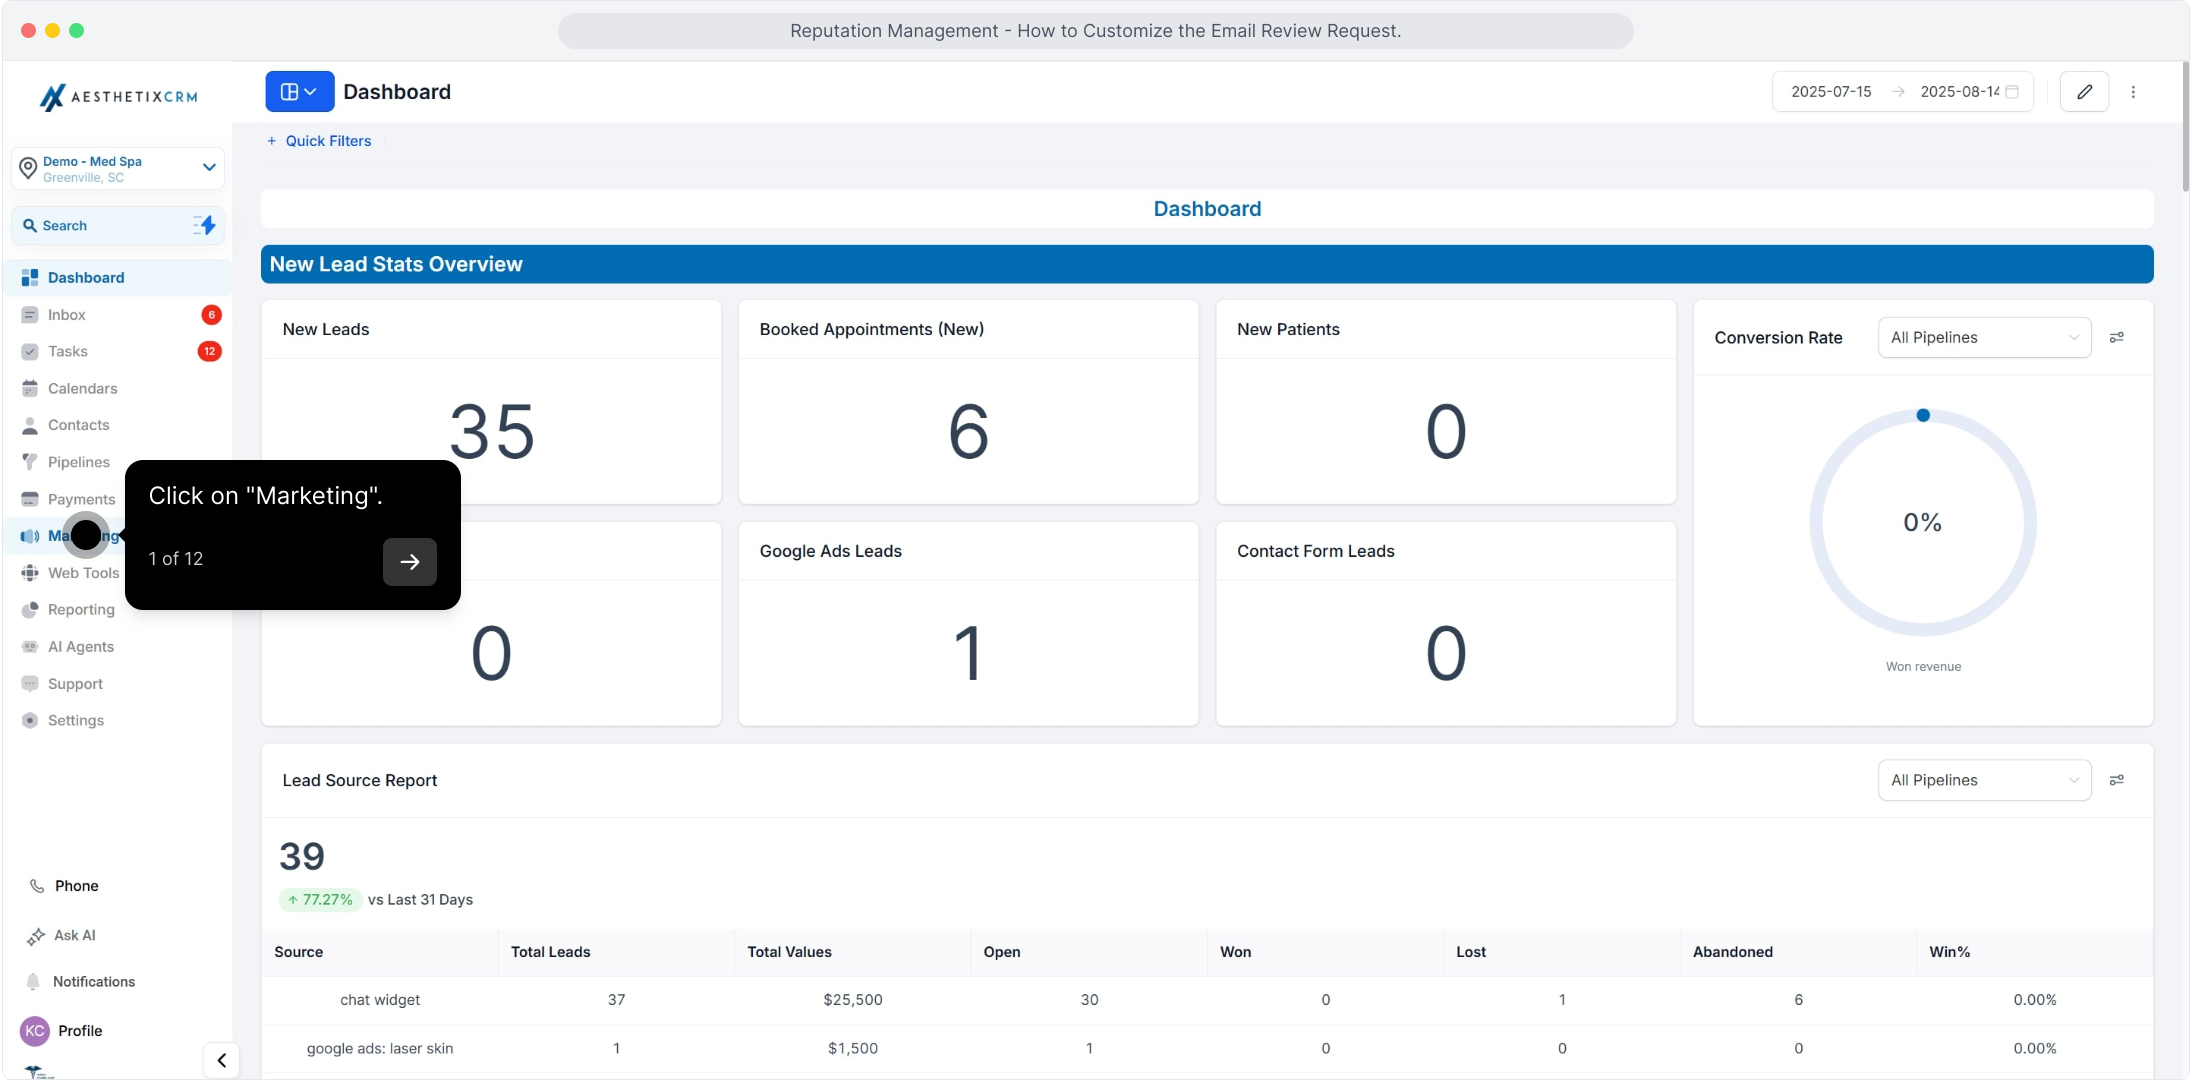Click the red Inbox badge showing 6

click(211, 315)
